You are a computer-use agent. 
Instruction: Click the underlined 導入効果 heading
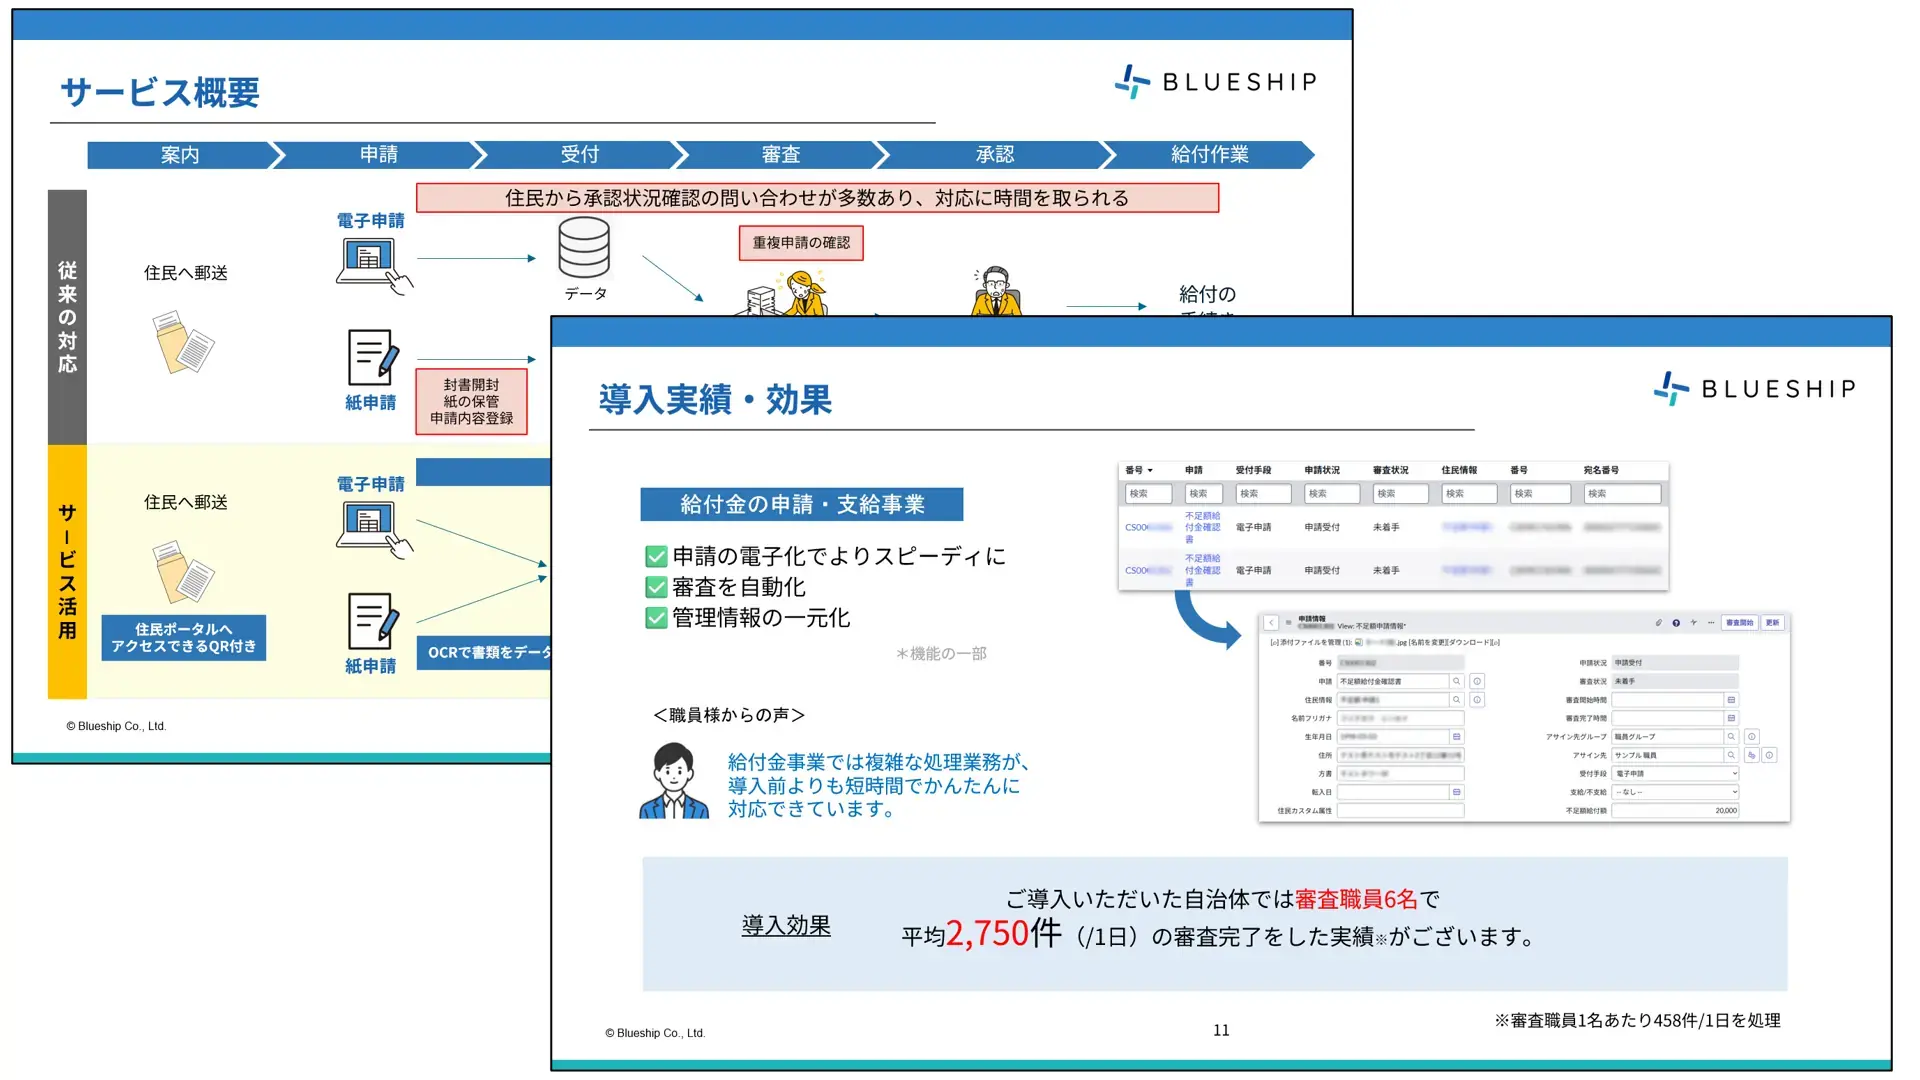[786, 926]
